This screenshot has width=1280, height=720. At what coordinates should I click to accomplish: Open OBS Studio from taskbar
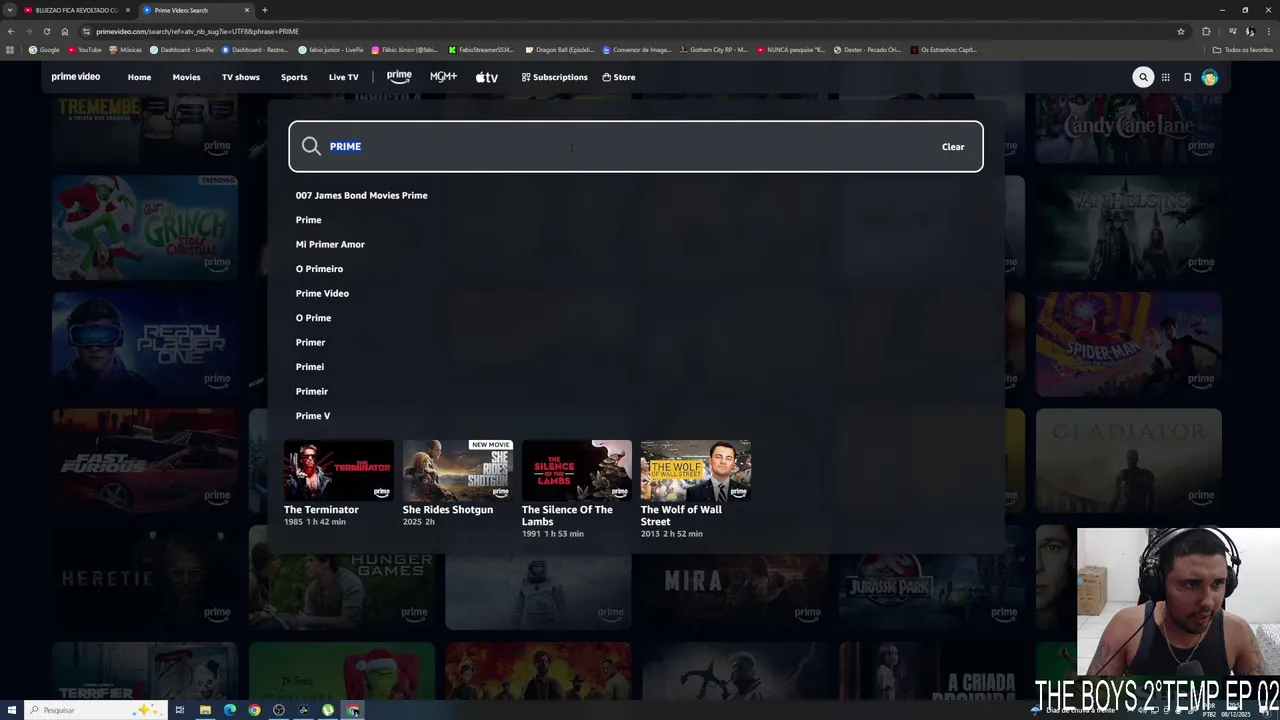point(279,710)
